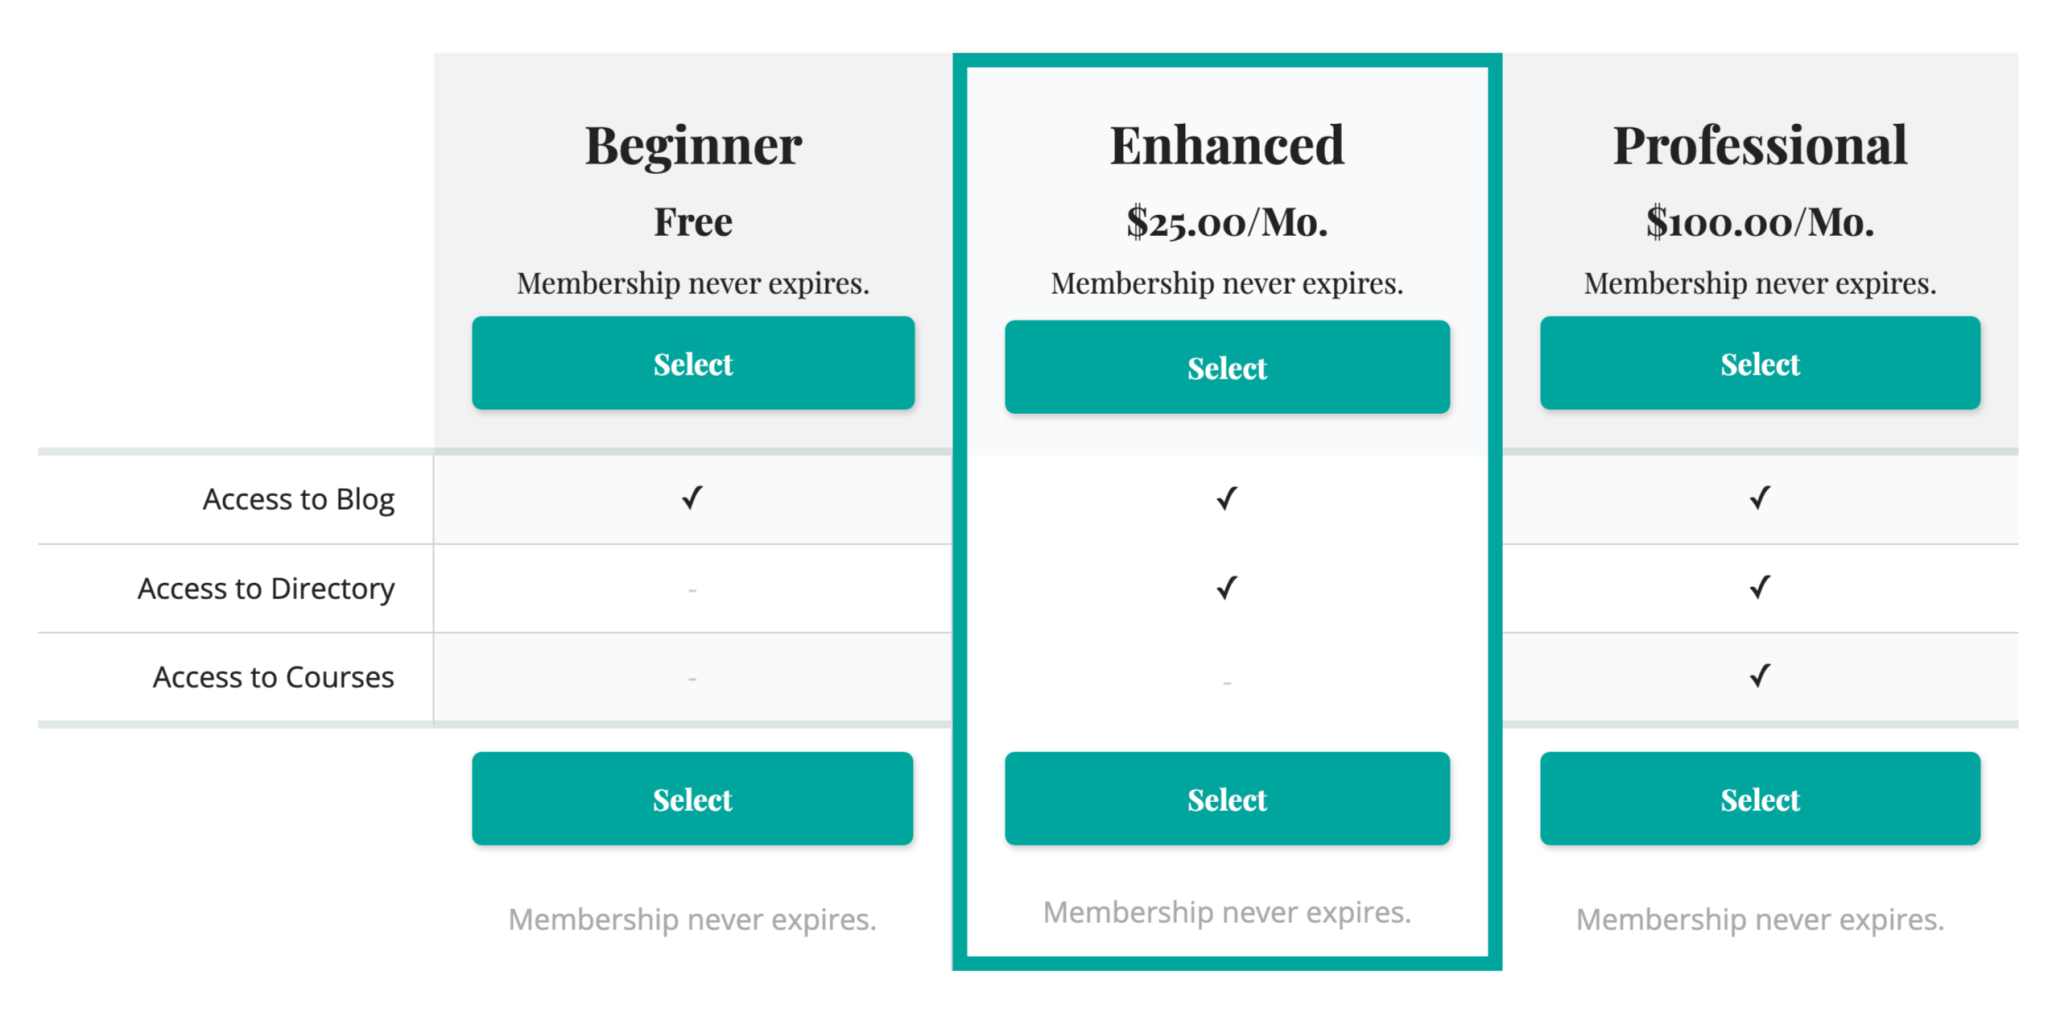
Task: Click the Access to Blog row label
Action: [x=299, y=498]
